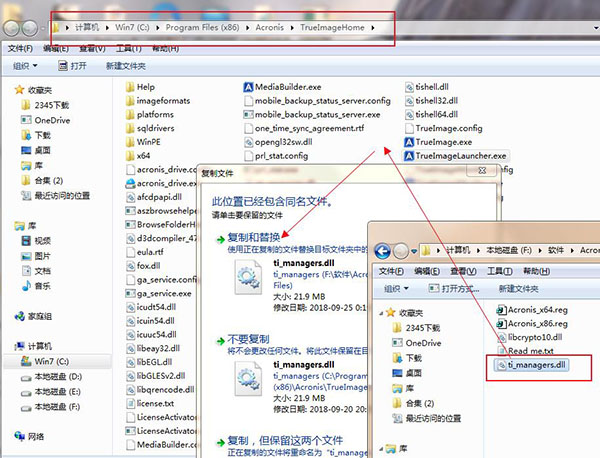
Task: Go back in the front F: window
Action: tap(382, 251)
